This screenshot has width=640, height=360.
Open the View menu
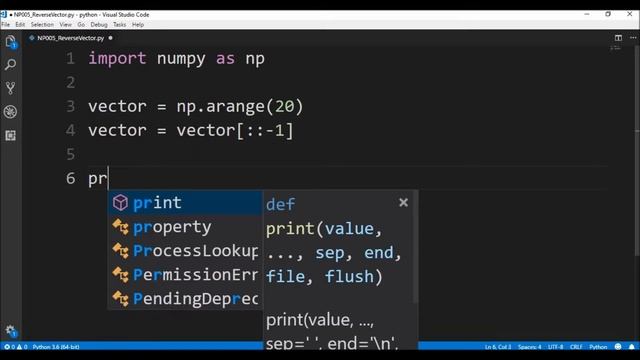65,24
